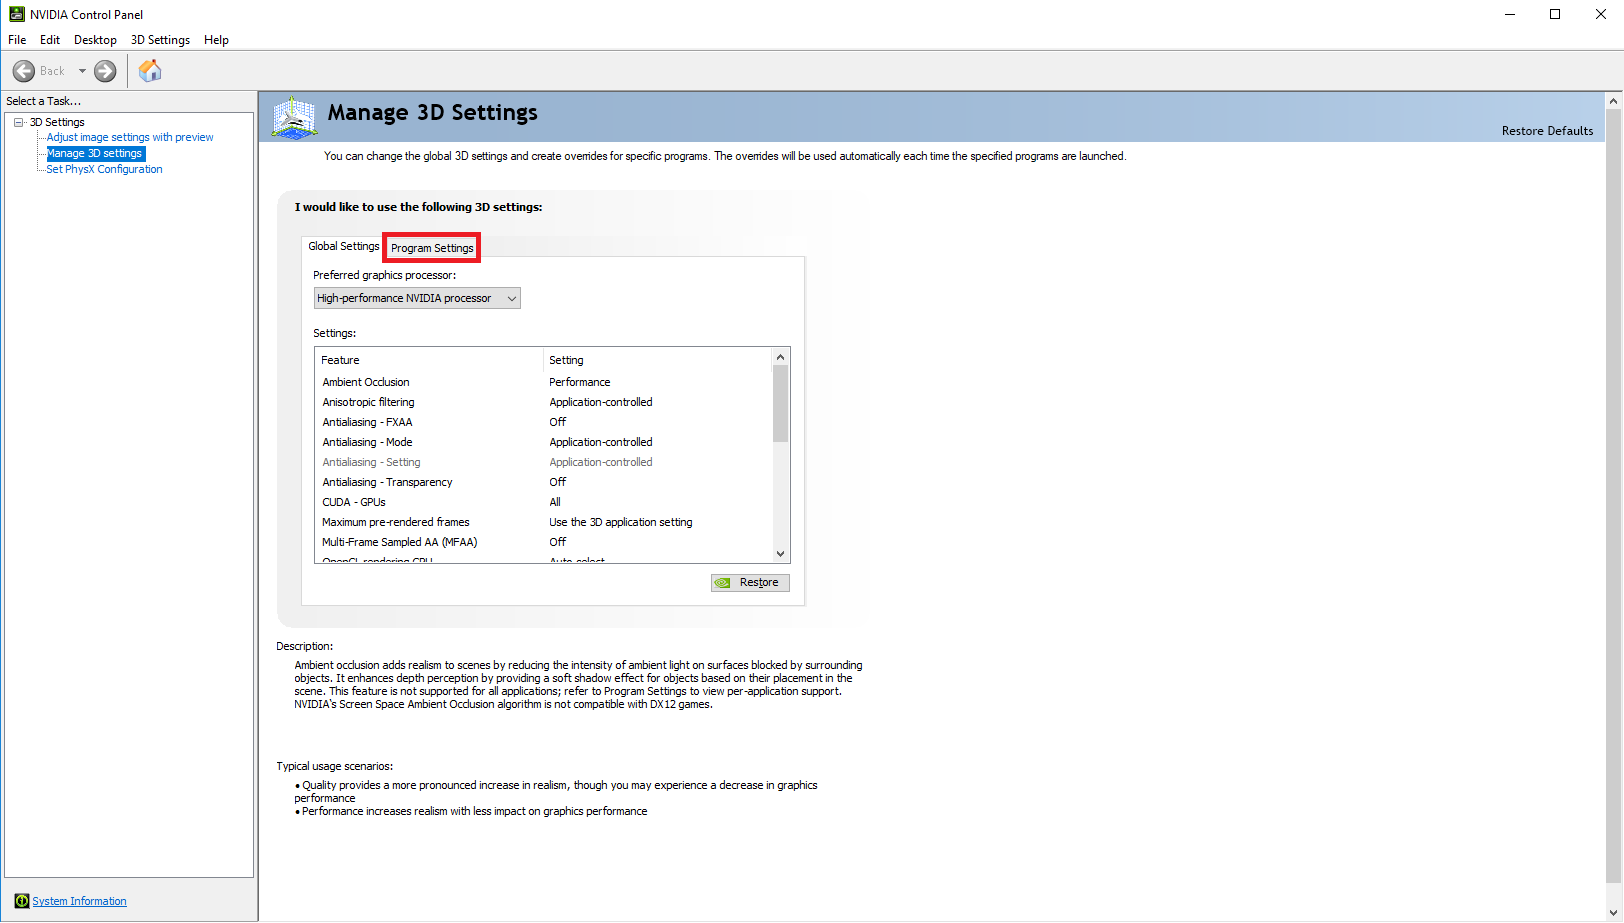Select Manage 3D settings in the tree

tap(95, 154)
